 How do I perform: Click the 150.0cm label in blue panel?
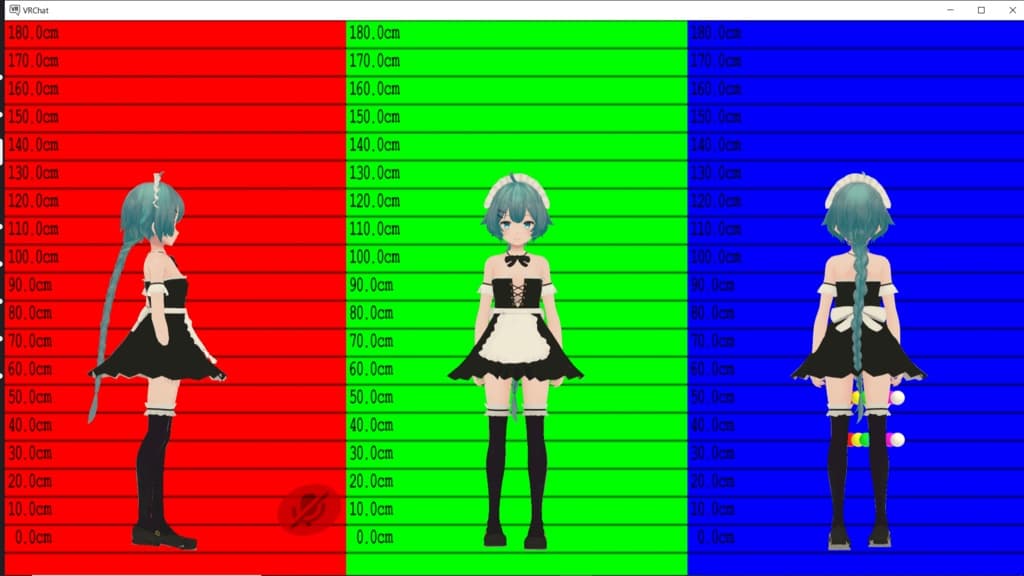(716, 117)
